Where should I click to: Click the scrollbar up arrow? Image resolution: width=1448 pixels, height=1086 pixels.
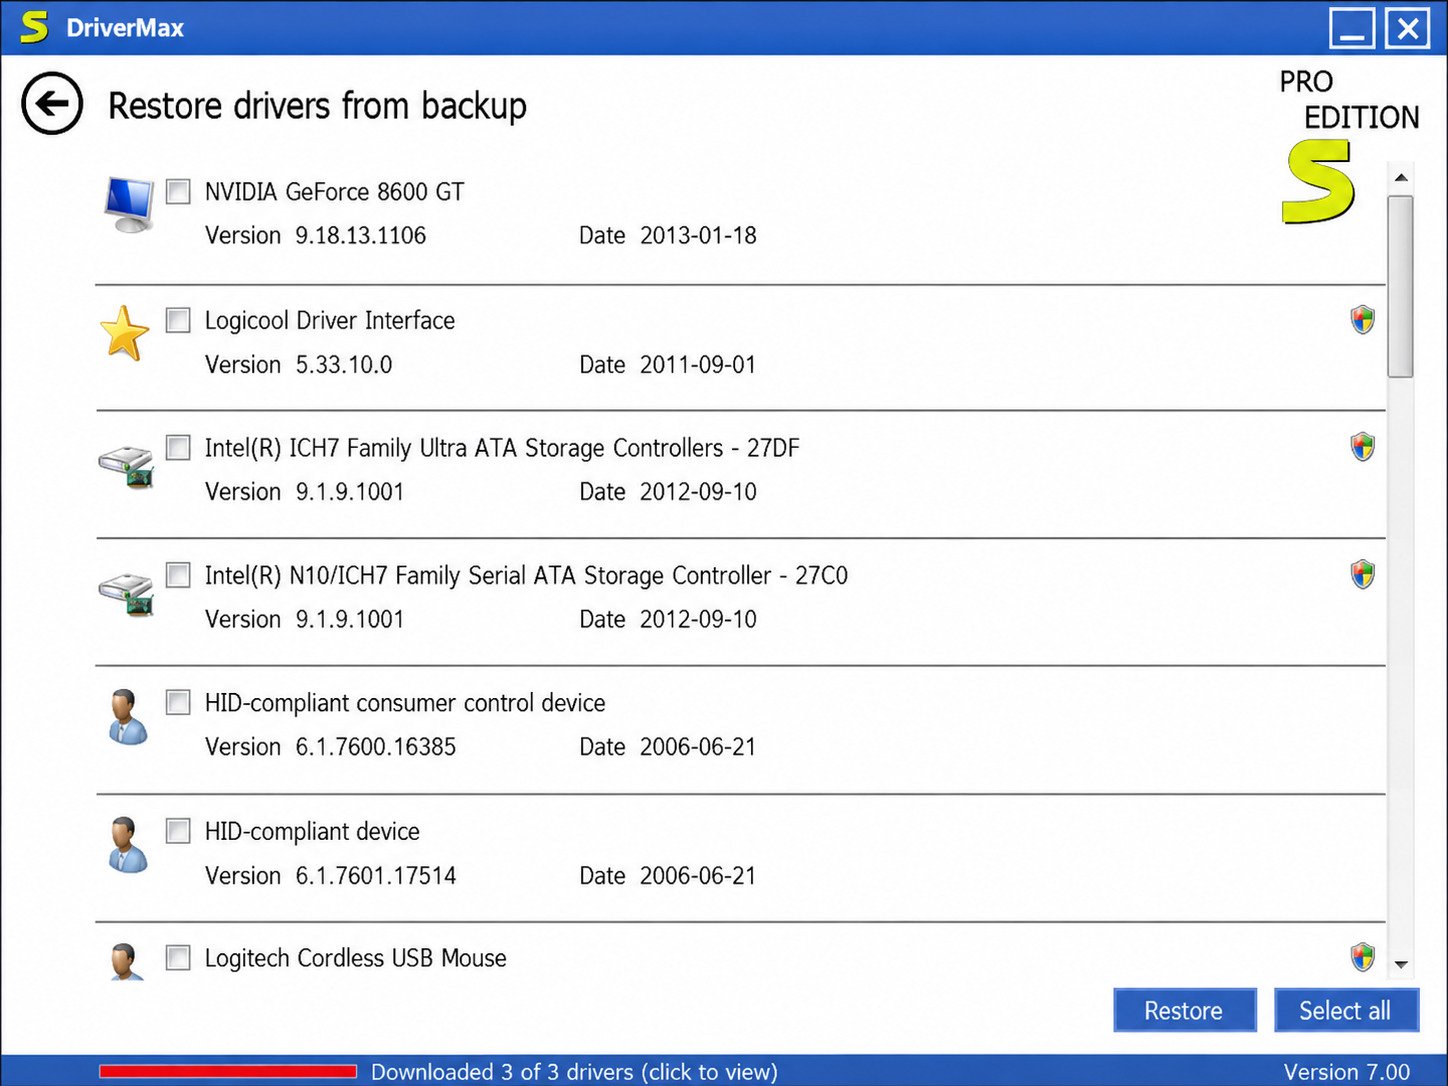[1401, 177]
